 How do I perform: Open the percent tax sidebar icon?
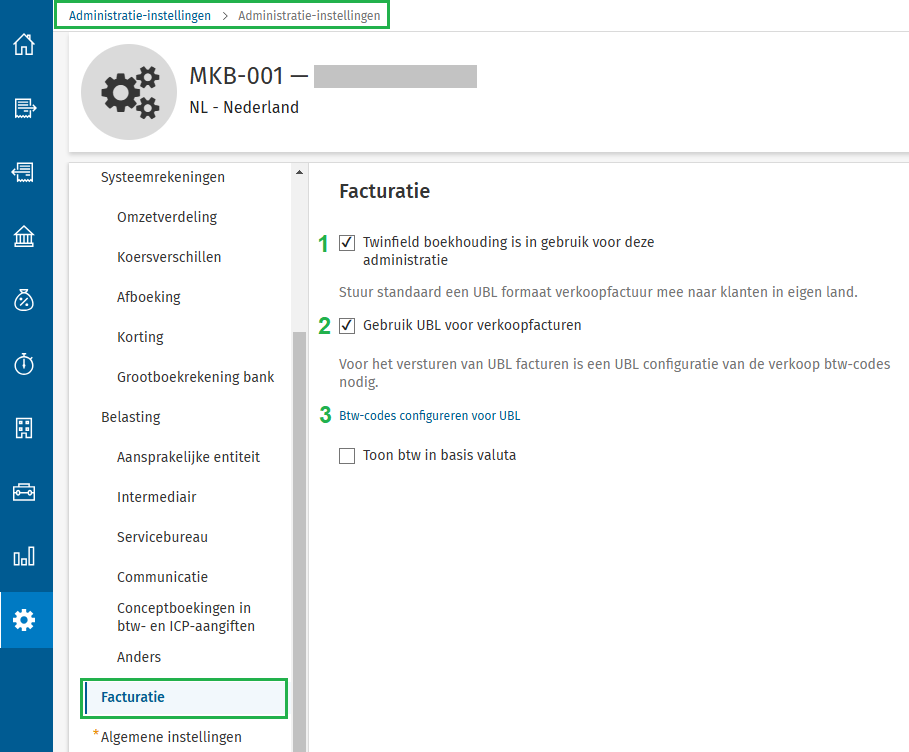[x=24, y=300]
